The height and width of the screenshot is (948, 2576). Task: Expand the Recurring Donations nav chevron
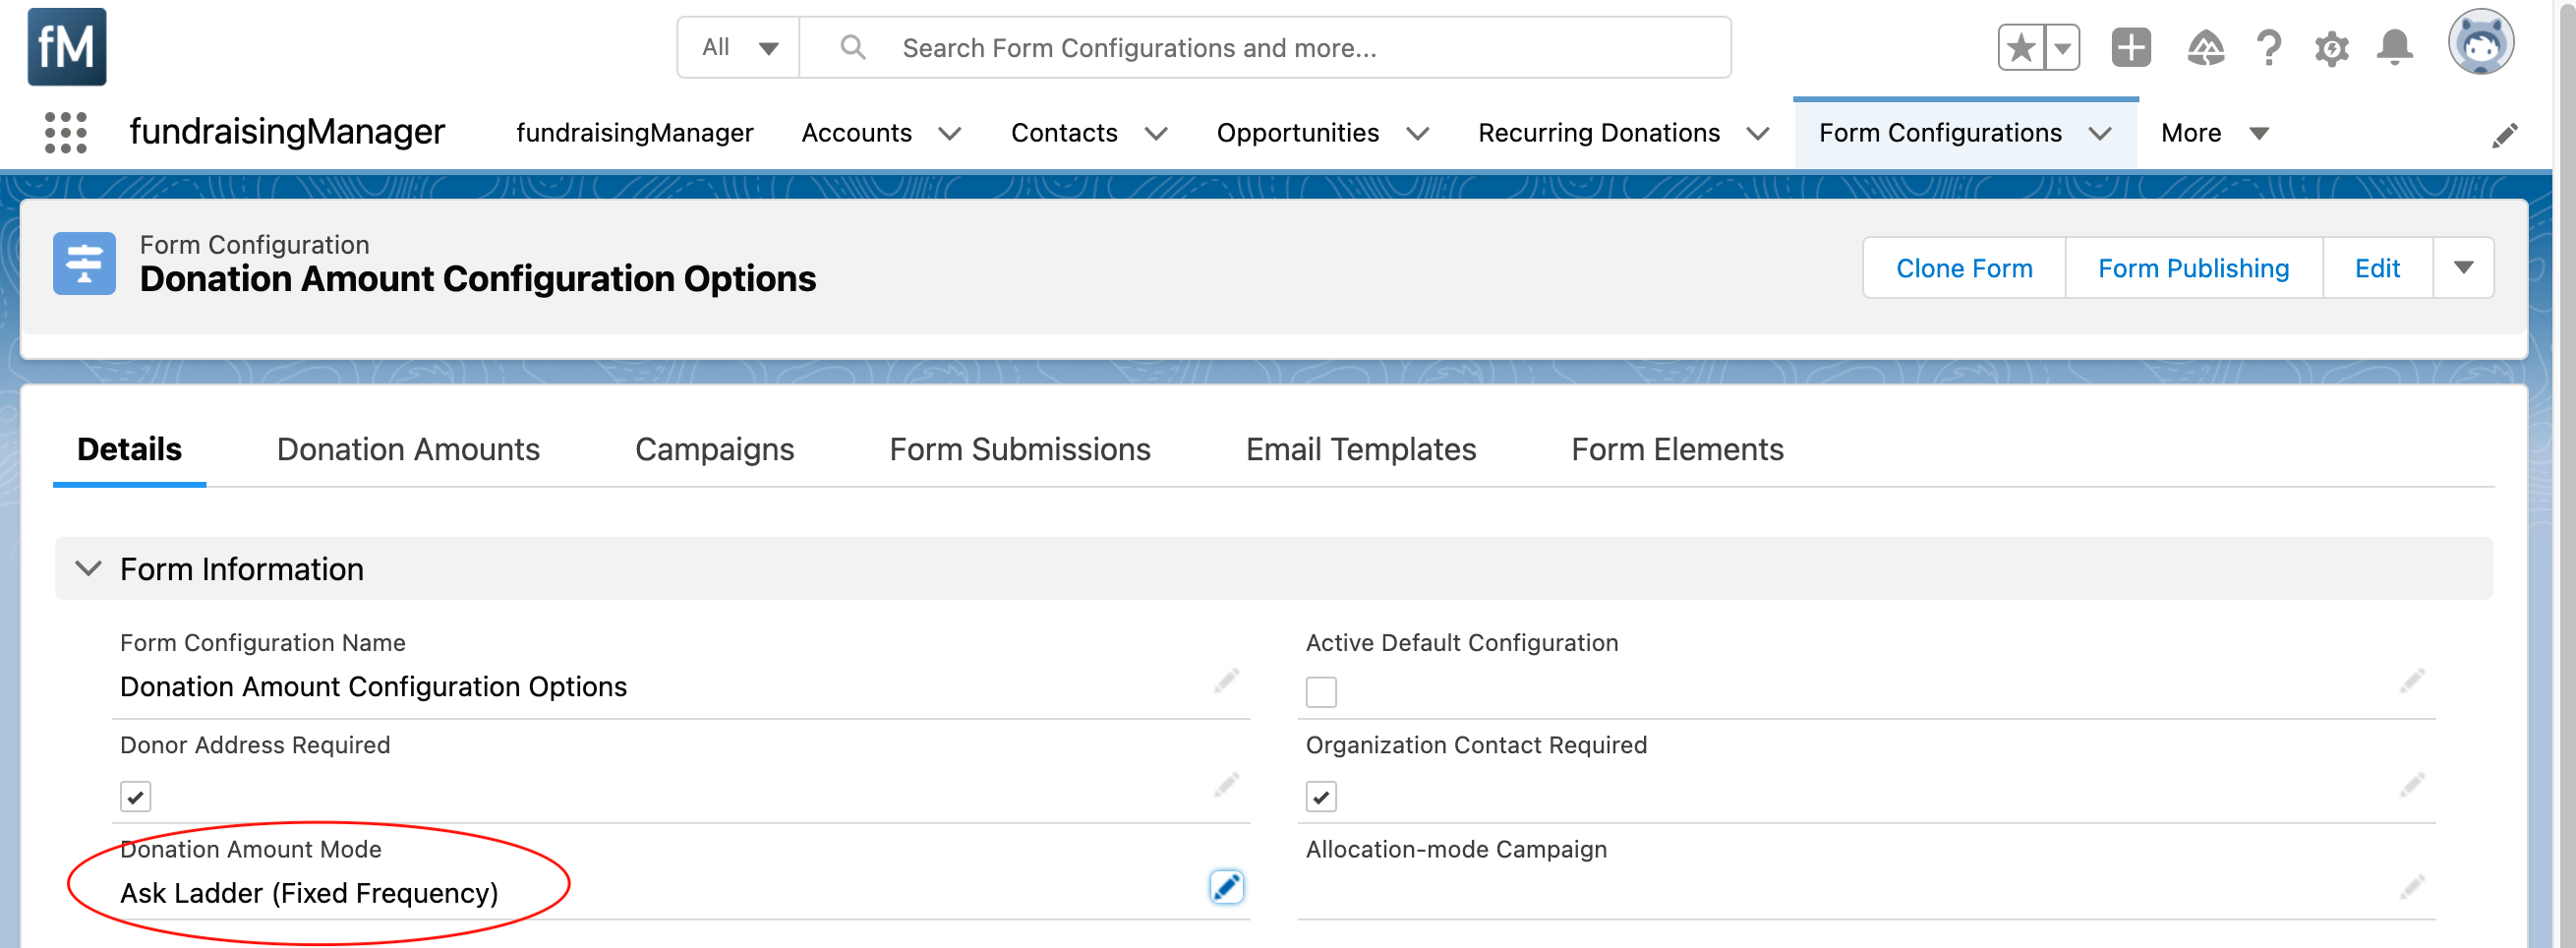[1758, 134]
